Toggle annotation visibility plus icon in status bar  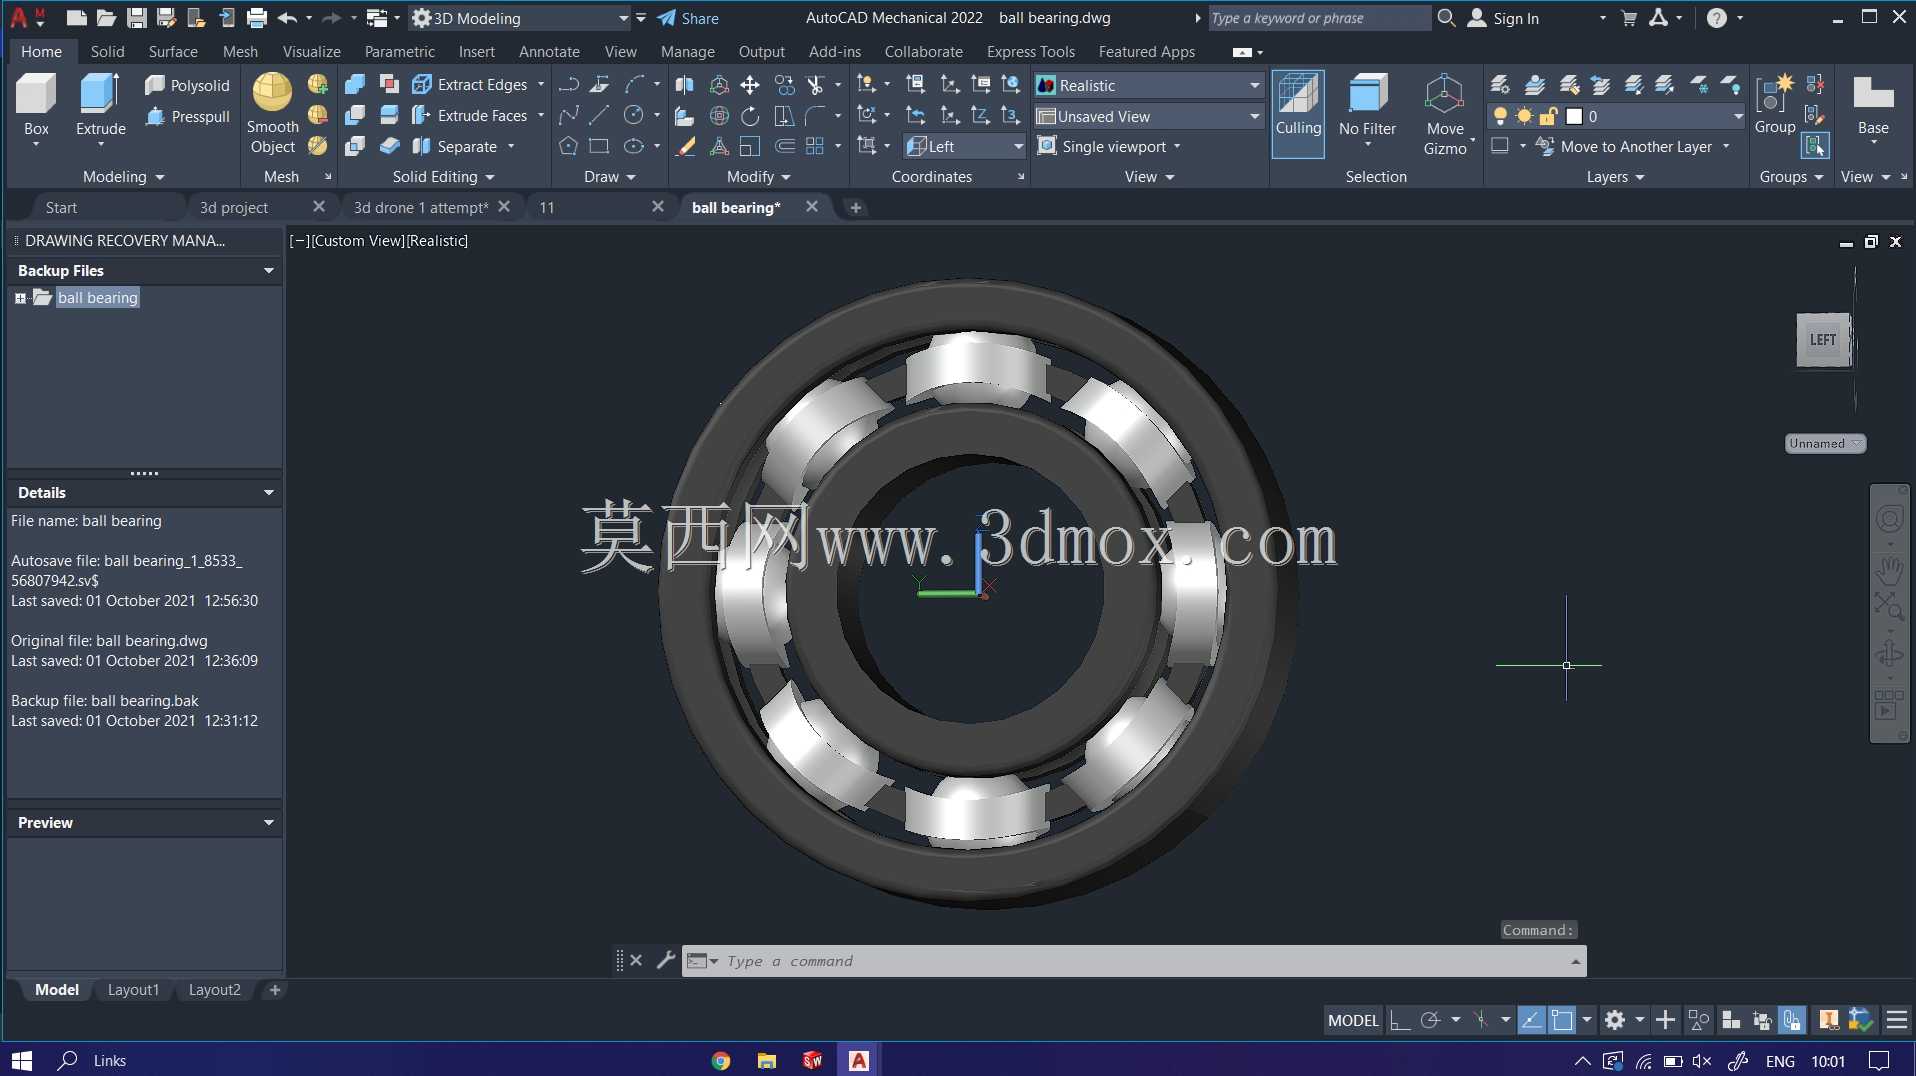pos(1665,1020)
